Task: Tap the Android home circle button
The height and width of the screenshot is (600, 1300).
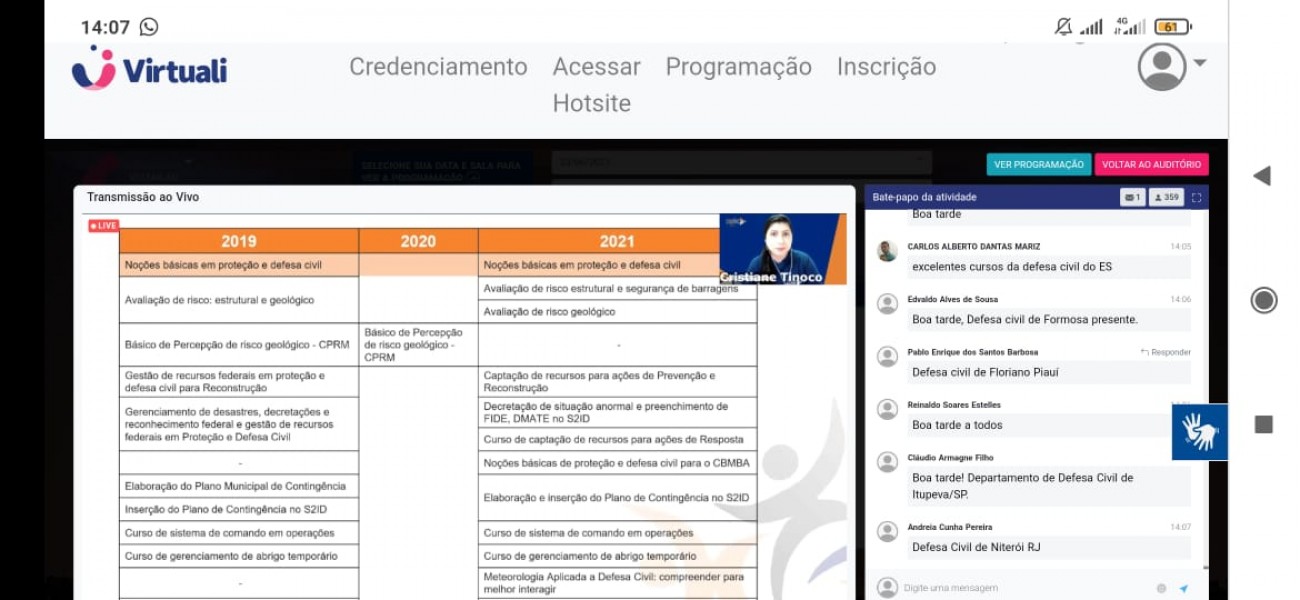Action: [x=1264, y=300]
